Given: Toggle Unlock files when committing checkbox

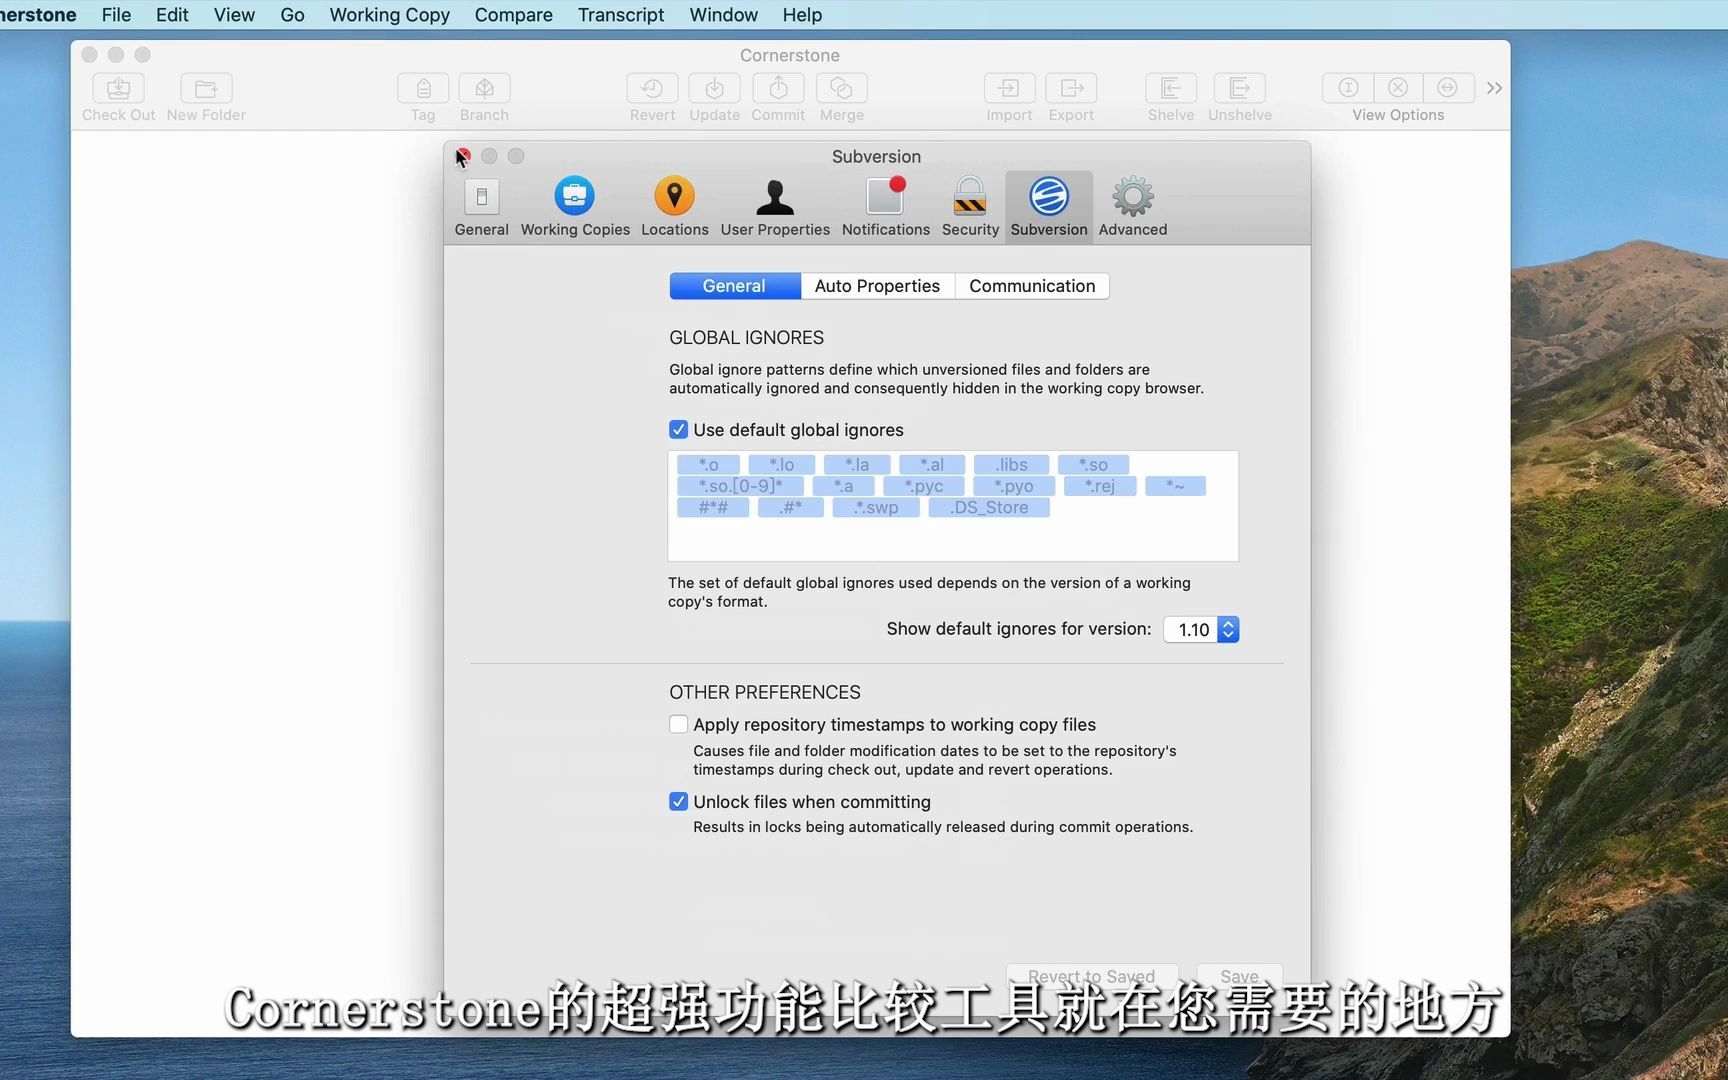Looking at the screenshot, I should pyautogui.click(x=678, y=802).
